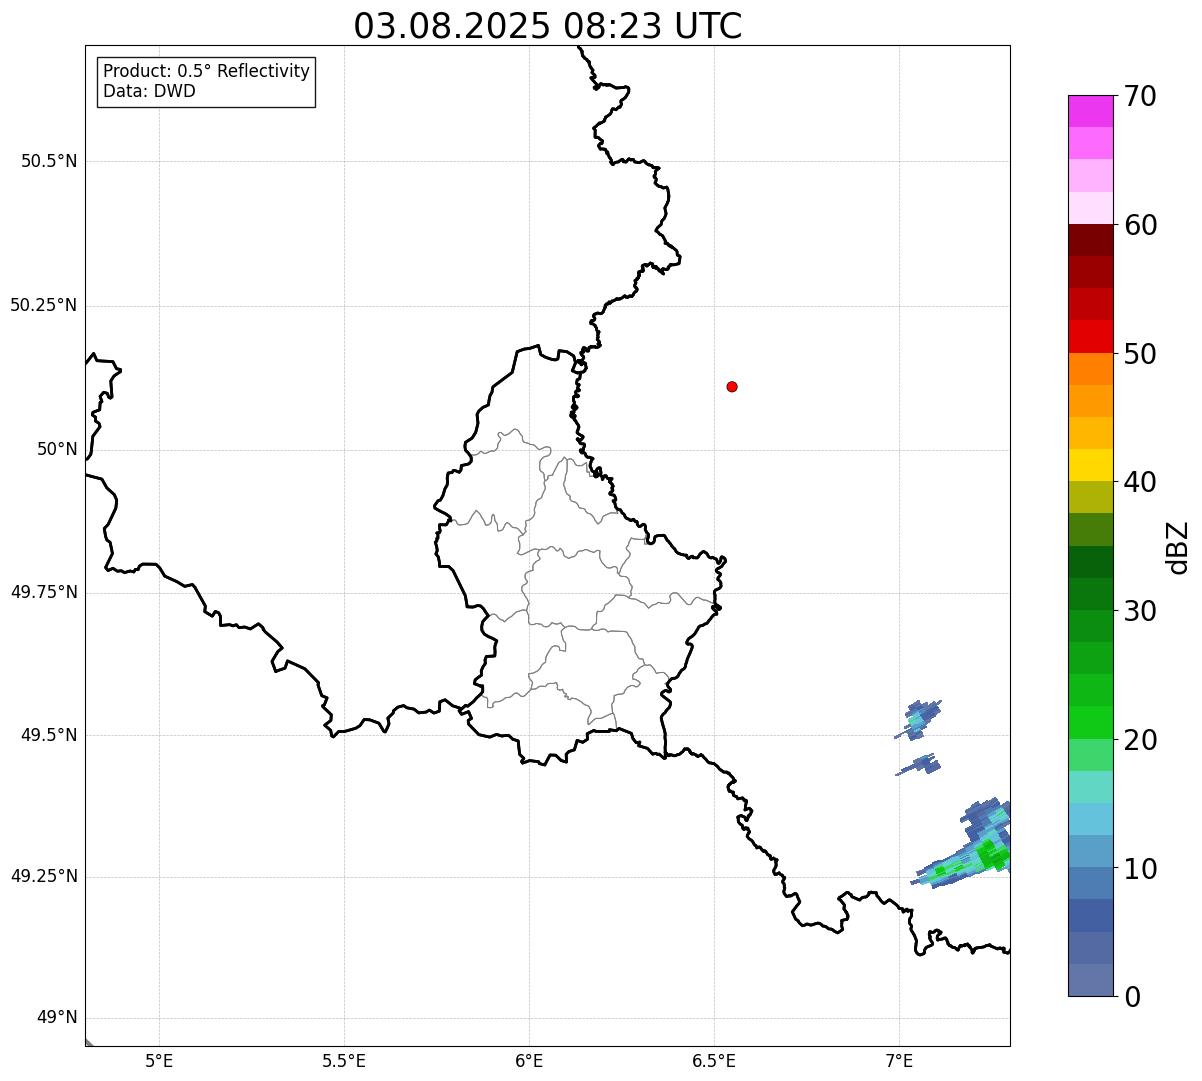Click the bright green colorbar segment above 20

1090,723
